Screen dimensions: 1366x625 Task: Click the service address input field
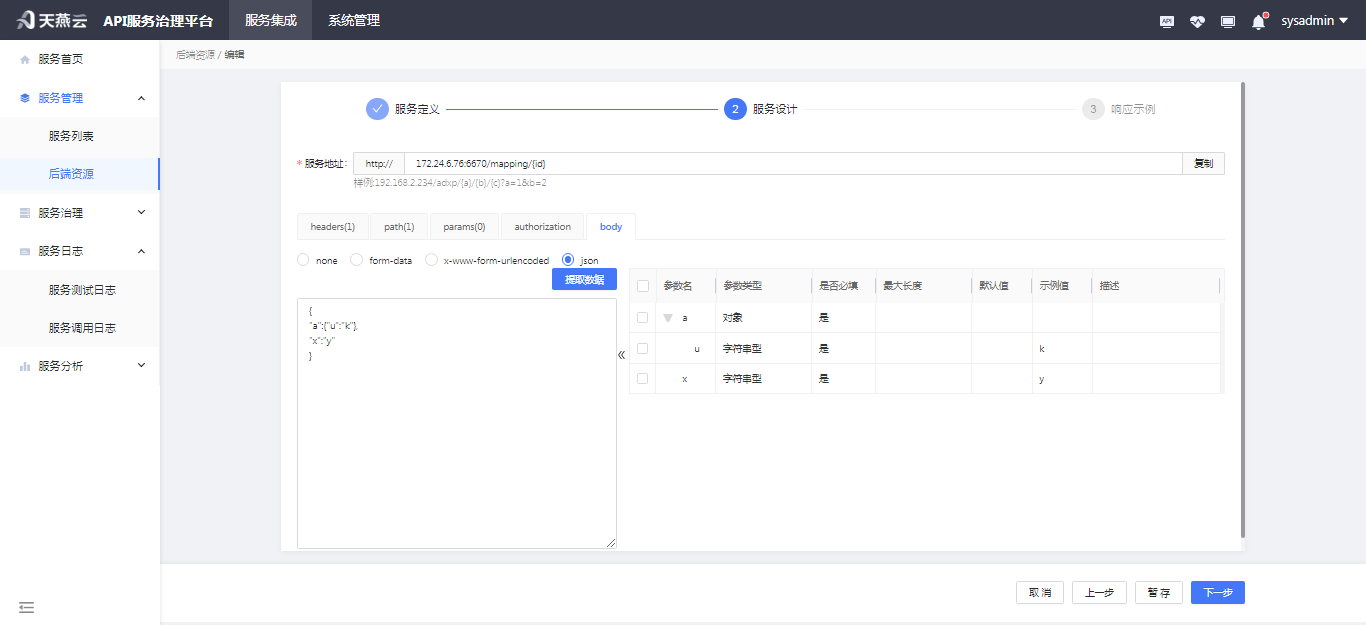point(793,163)
